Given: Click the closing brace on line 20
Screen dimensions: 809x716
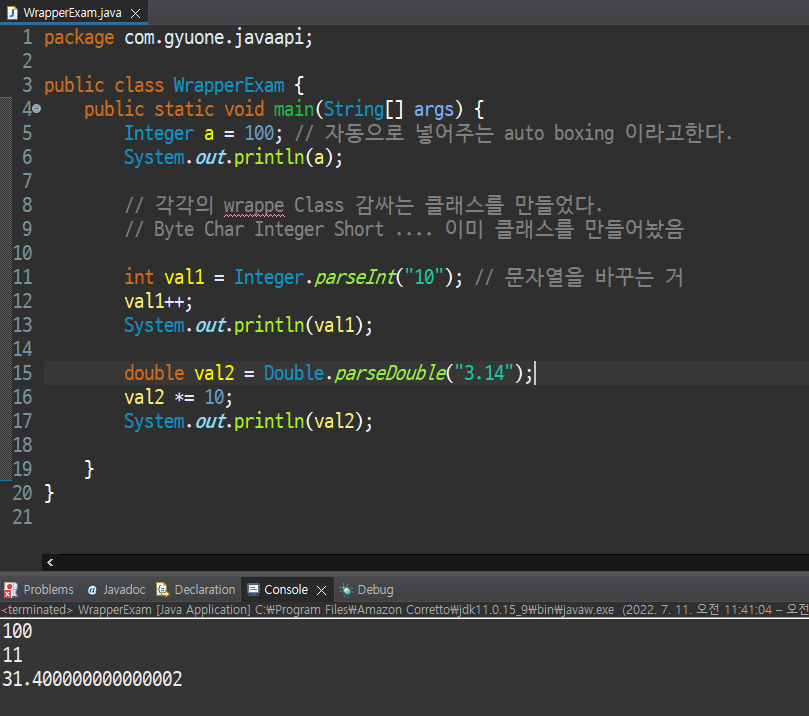Looking at the screenshot, I should pyautogui.click(x=49, y=493).
